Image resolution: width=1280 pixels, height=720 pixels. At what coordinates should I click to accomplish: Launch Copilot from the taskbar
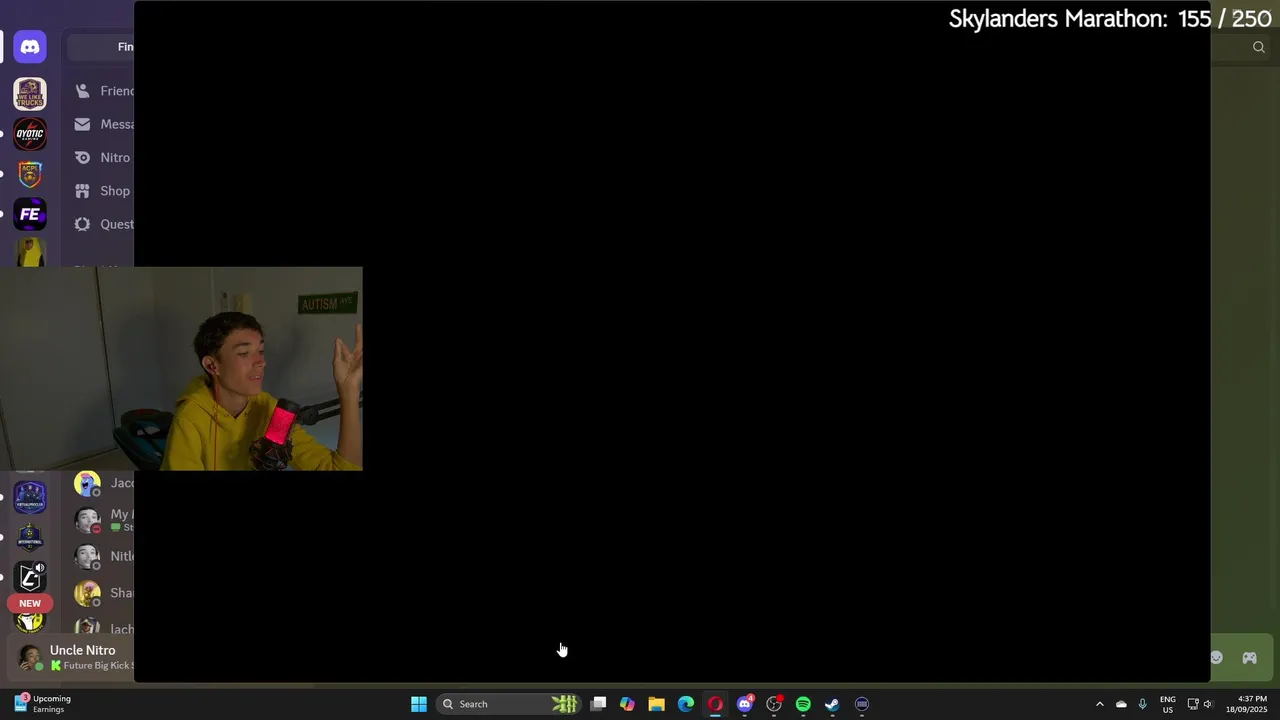click(x=627, y=704)
